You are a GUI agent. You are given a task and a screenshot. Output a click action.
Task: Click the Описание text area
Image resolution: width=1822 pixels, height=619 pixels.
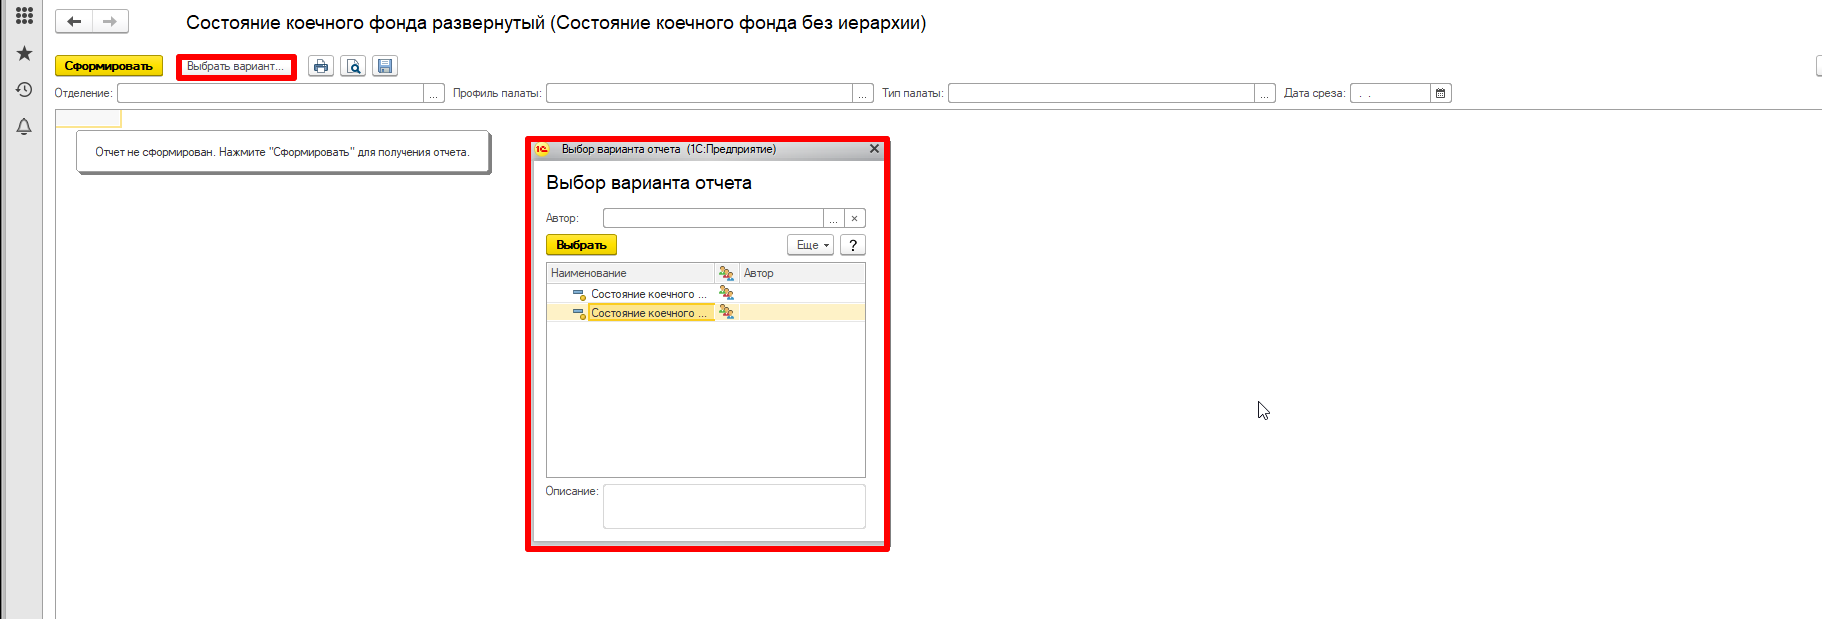tap(733, 506)
